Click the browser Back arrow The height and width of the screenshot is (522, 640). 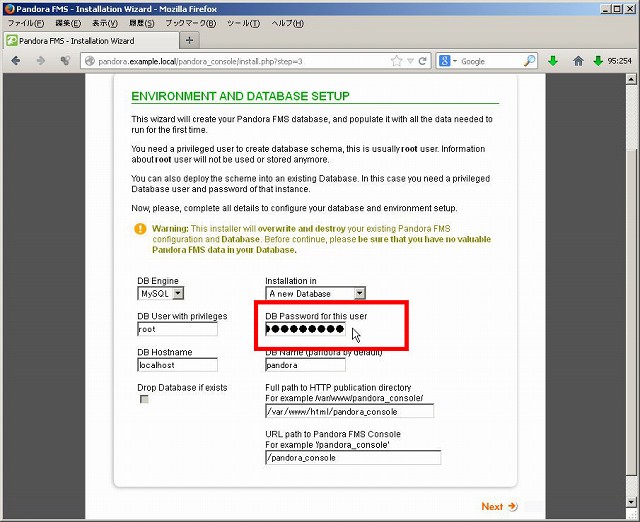16,61
